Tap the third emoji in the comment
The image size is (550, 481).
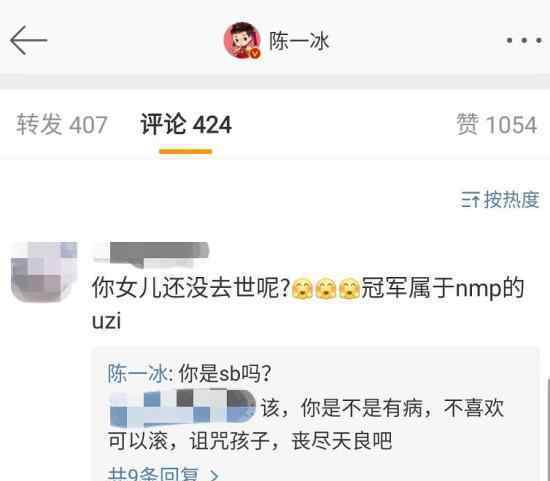(x=349, y=288)
